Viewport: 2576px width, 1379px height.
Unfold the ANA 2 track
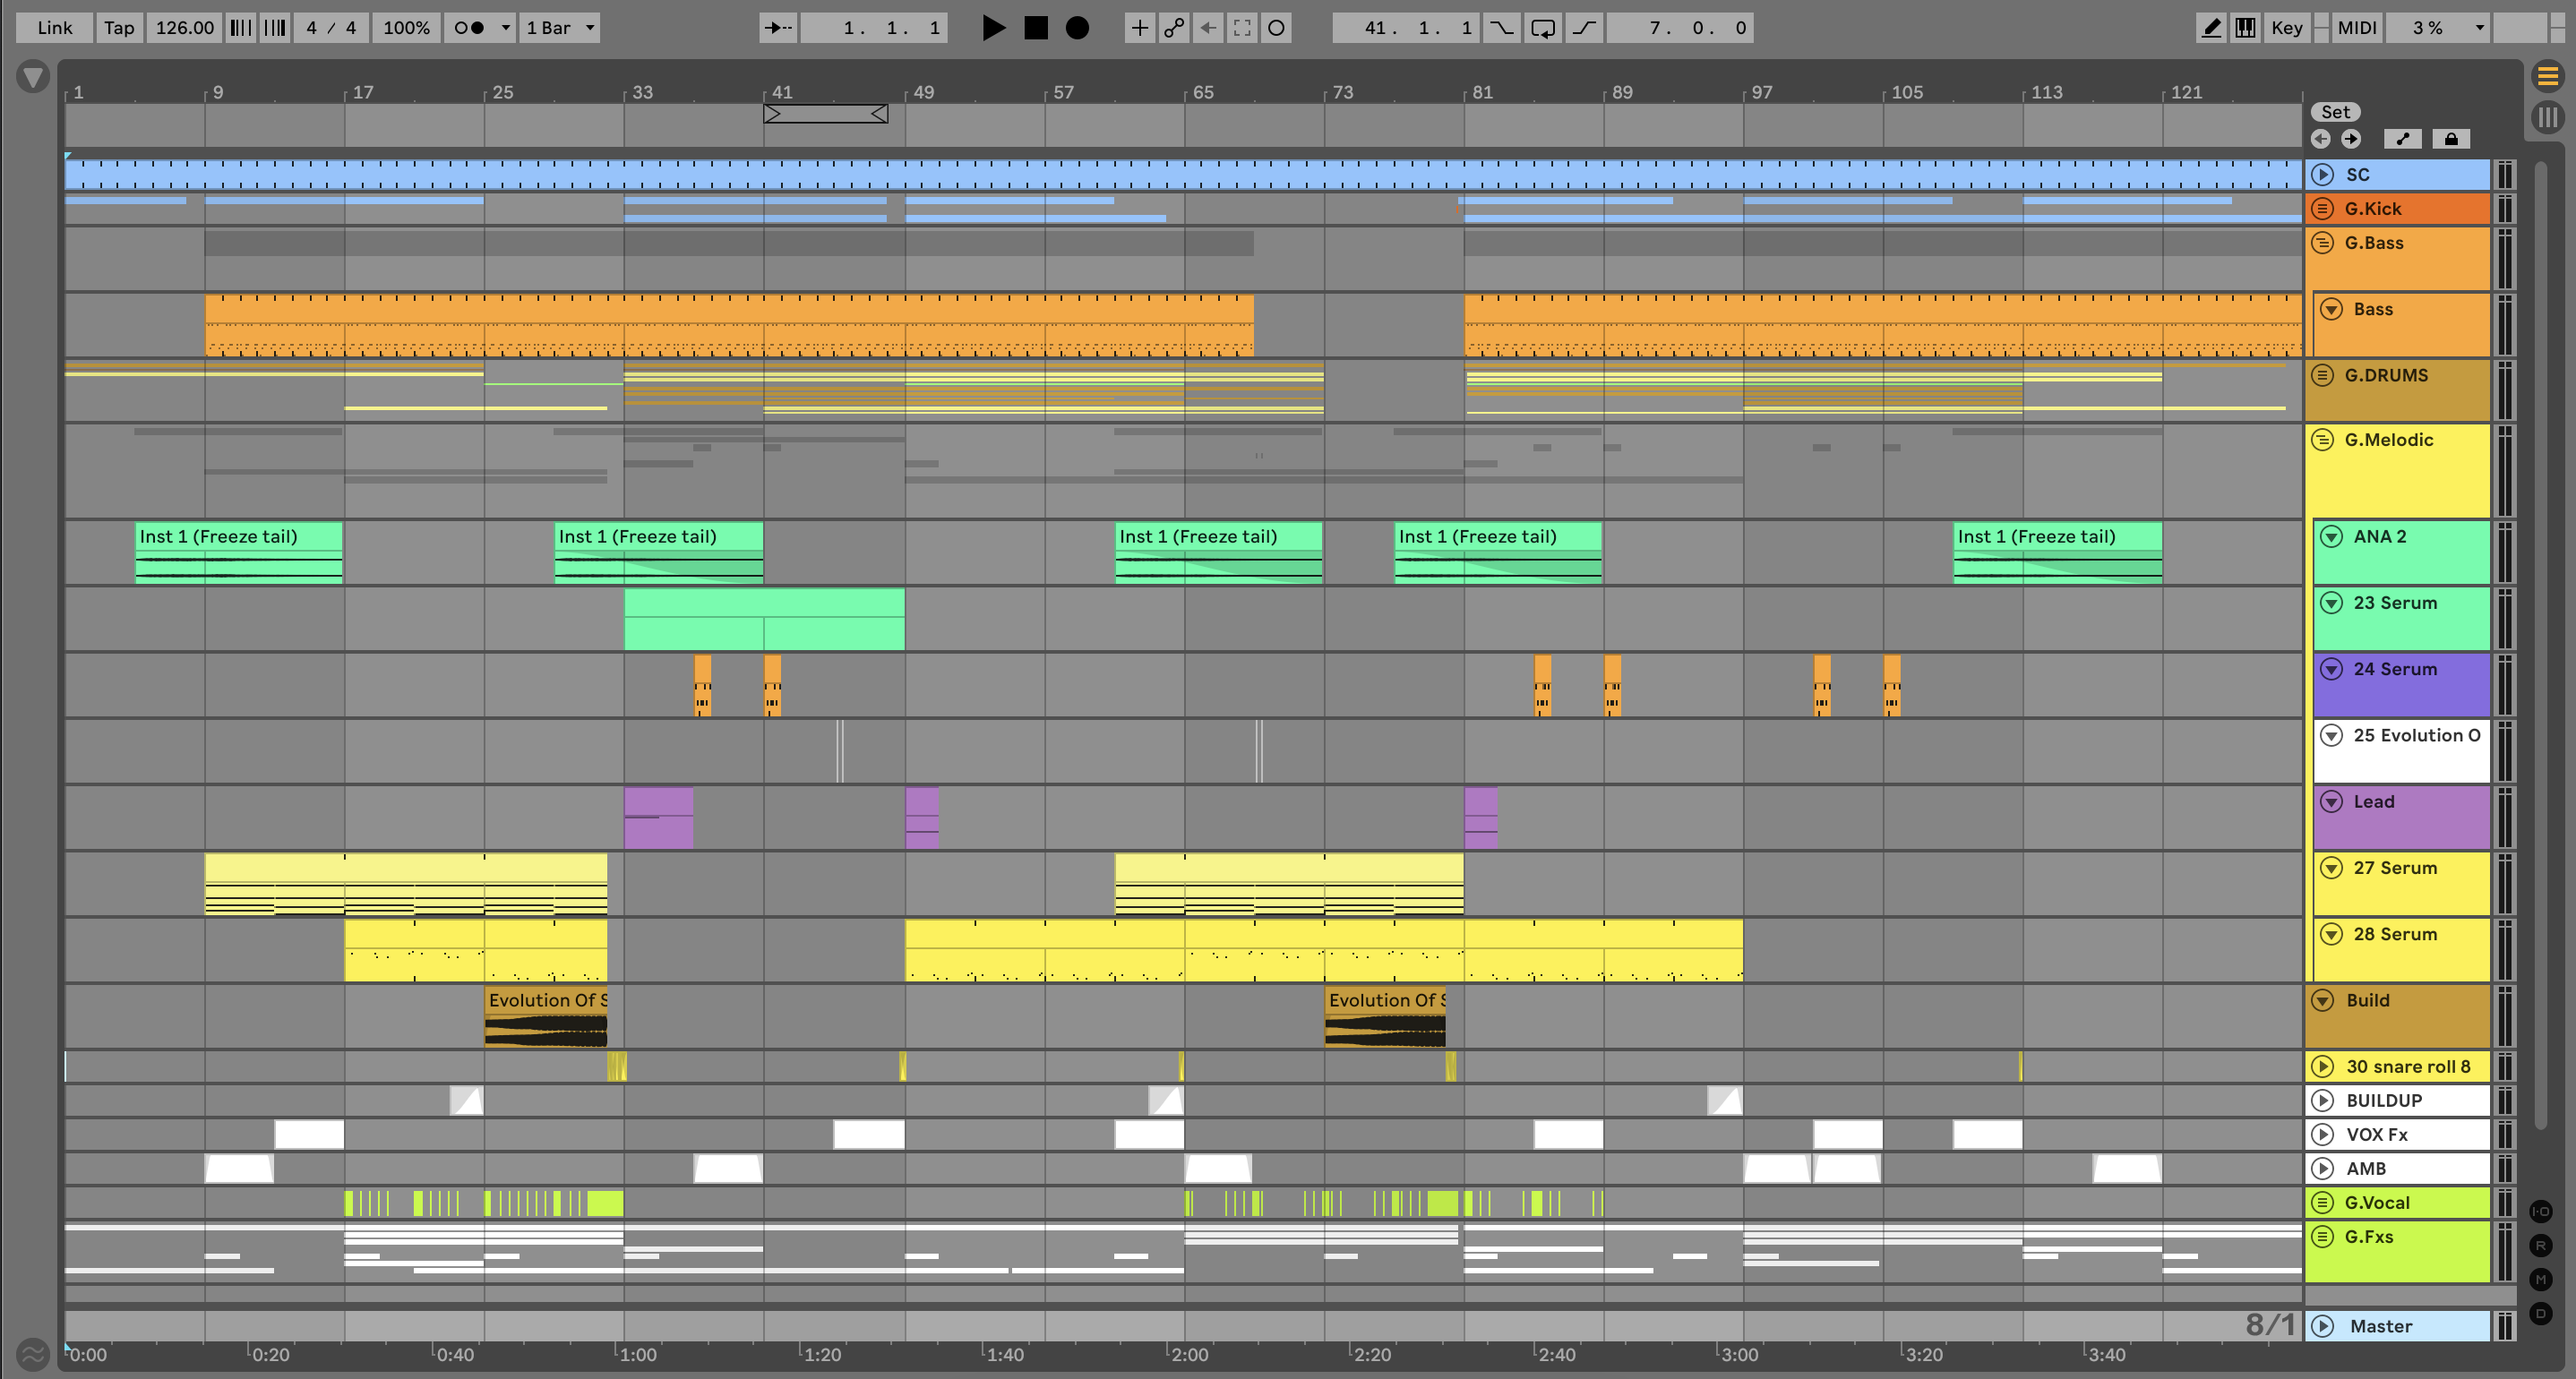tap(2331, 537)
